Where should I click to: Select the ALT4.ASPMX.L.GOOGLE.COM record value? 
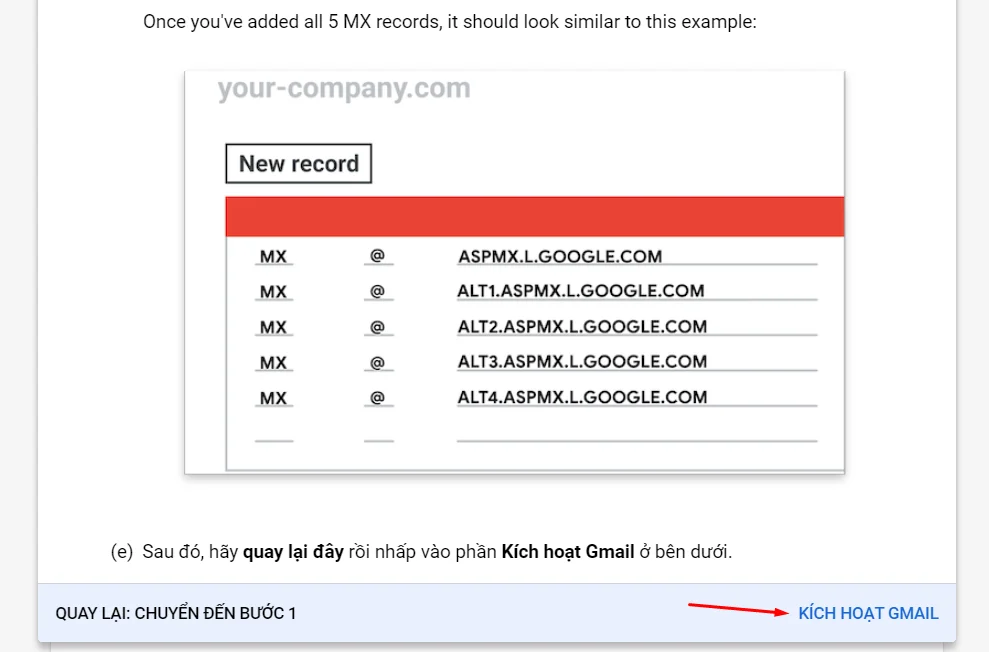pyautogui.click(x=582, y=397)
